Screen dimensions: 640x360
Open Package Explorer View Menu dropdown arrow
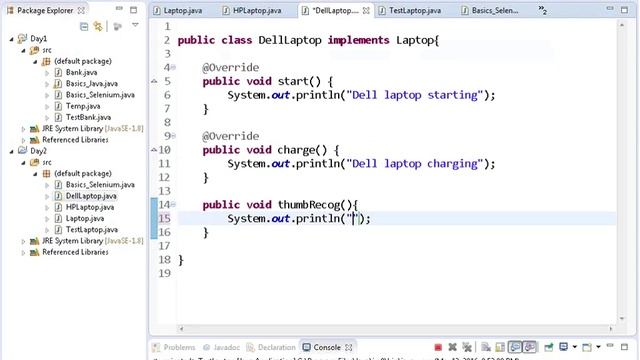click(x=135, y=25)
